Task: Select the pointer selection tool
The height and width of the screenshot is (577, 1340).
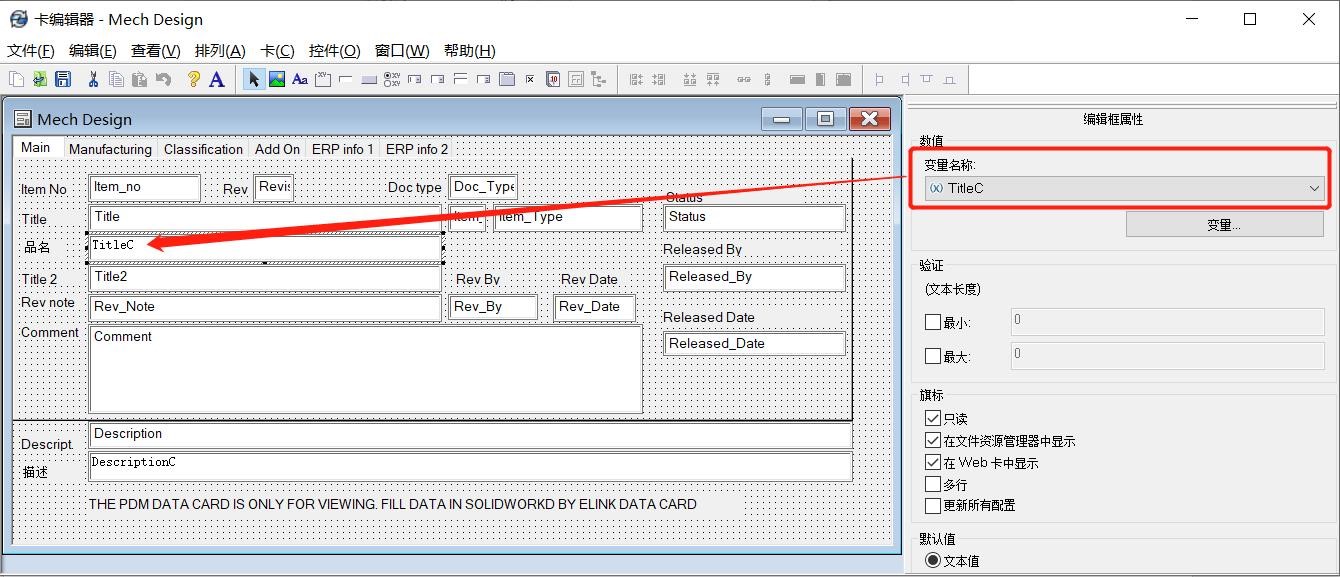Action: pos(254,79)
